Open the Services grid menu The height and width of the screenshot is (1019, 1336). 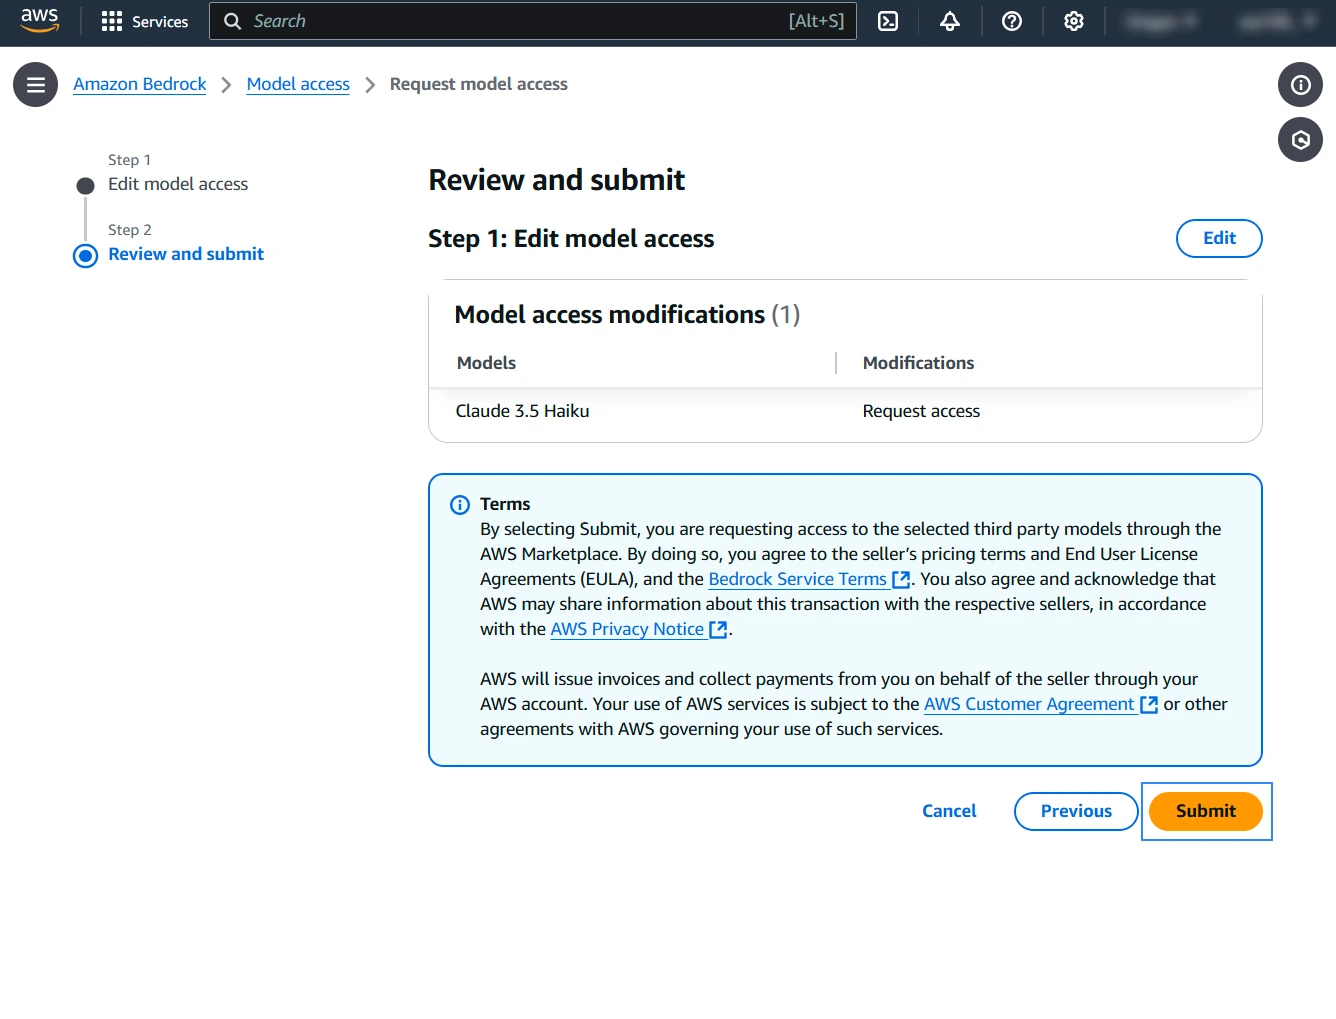(x=145, y=21)
